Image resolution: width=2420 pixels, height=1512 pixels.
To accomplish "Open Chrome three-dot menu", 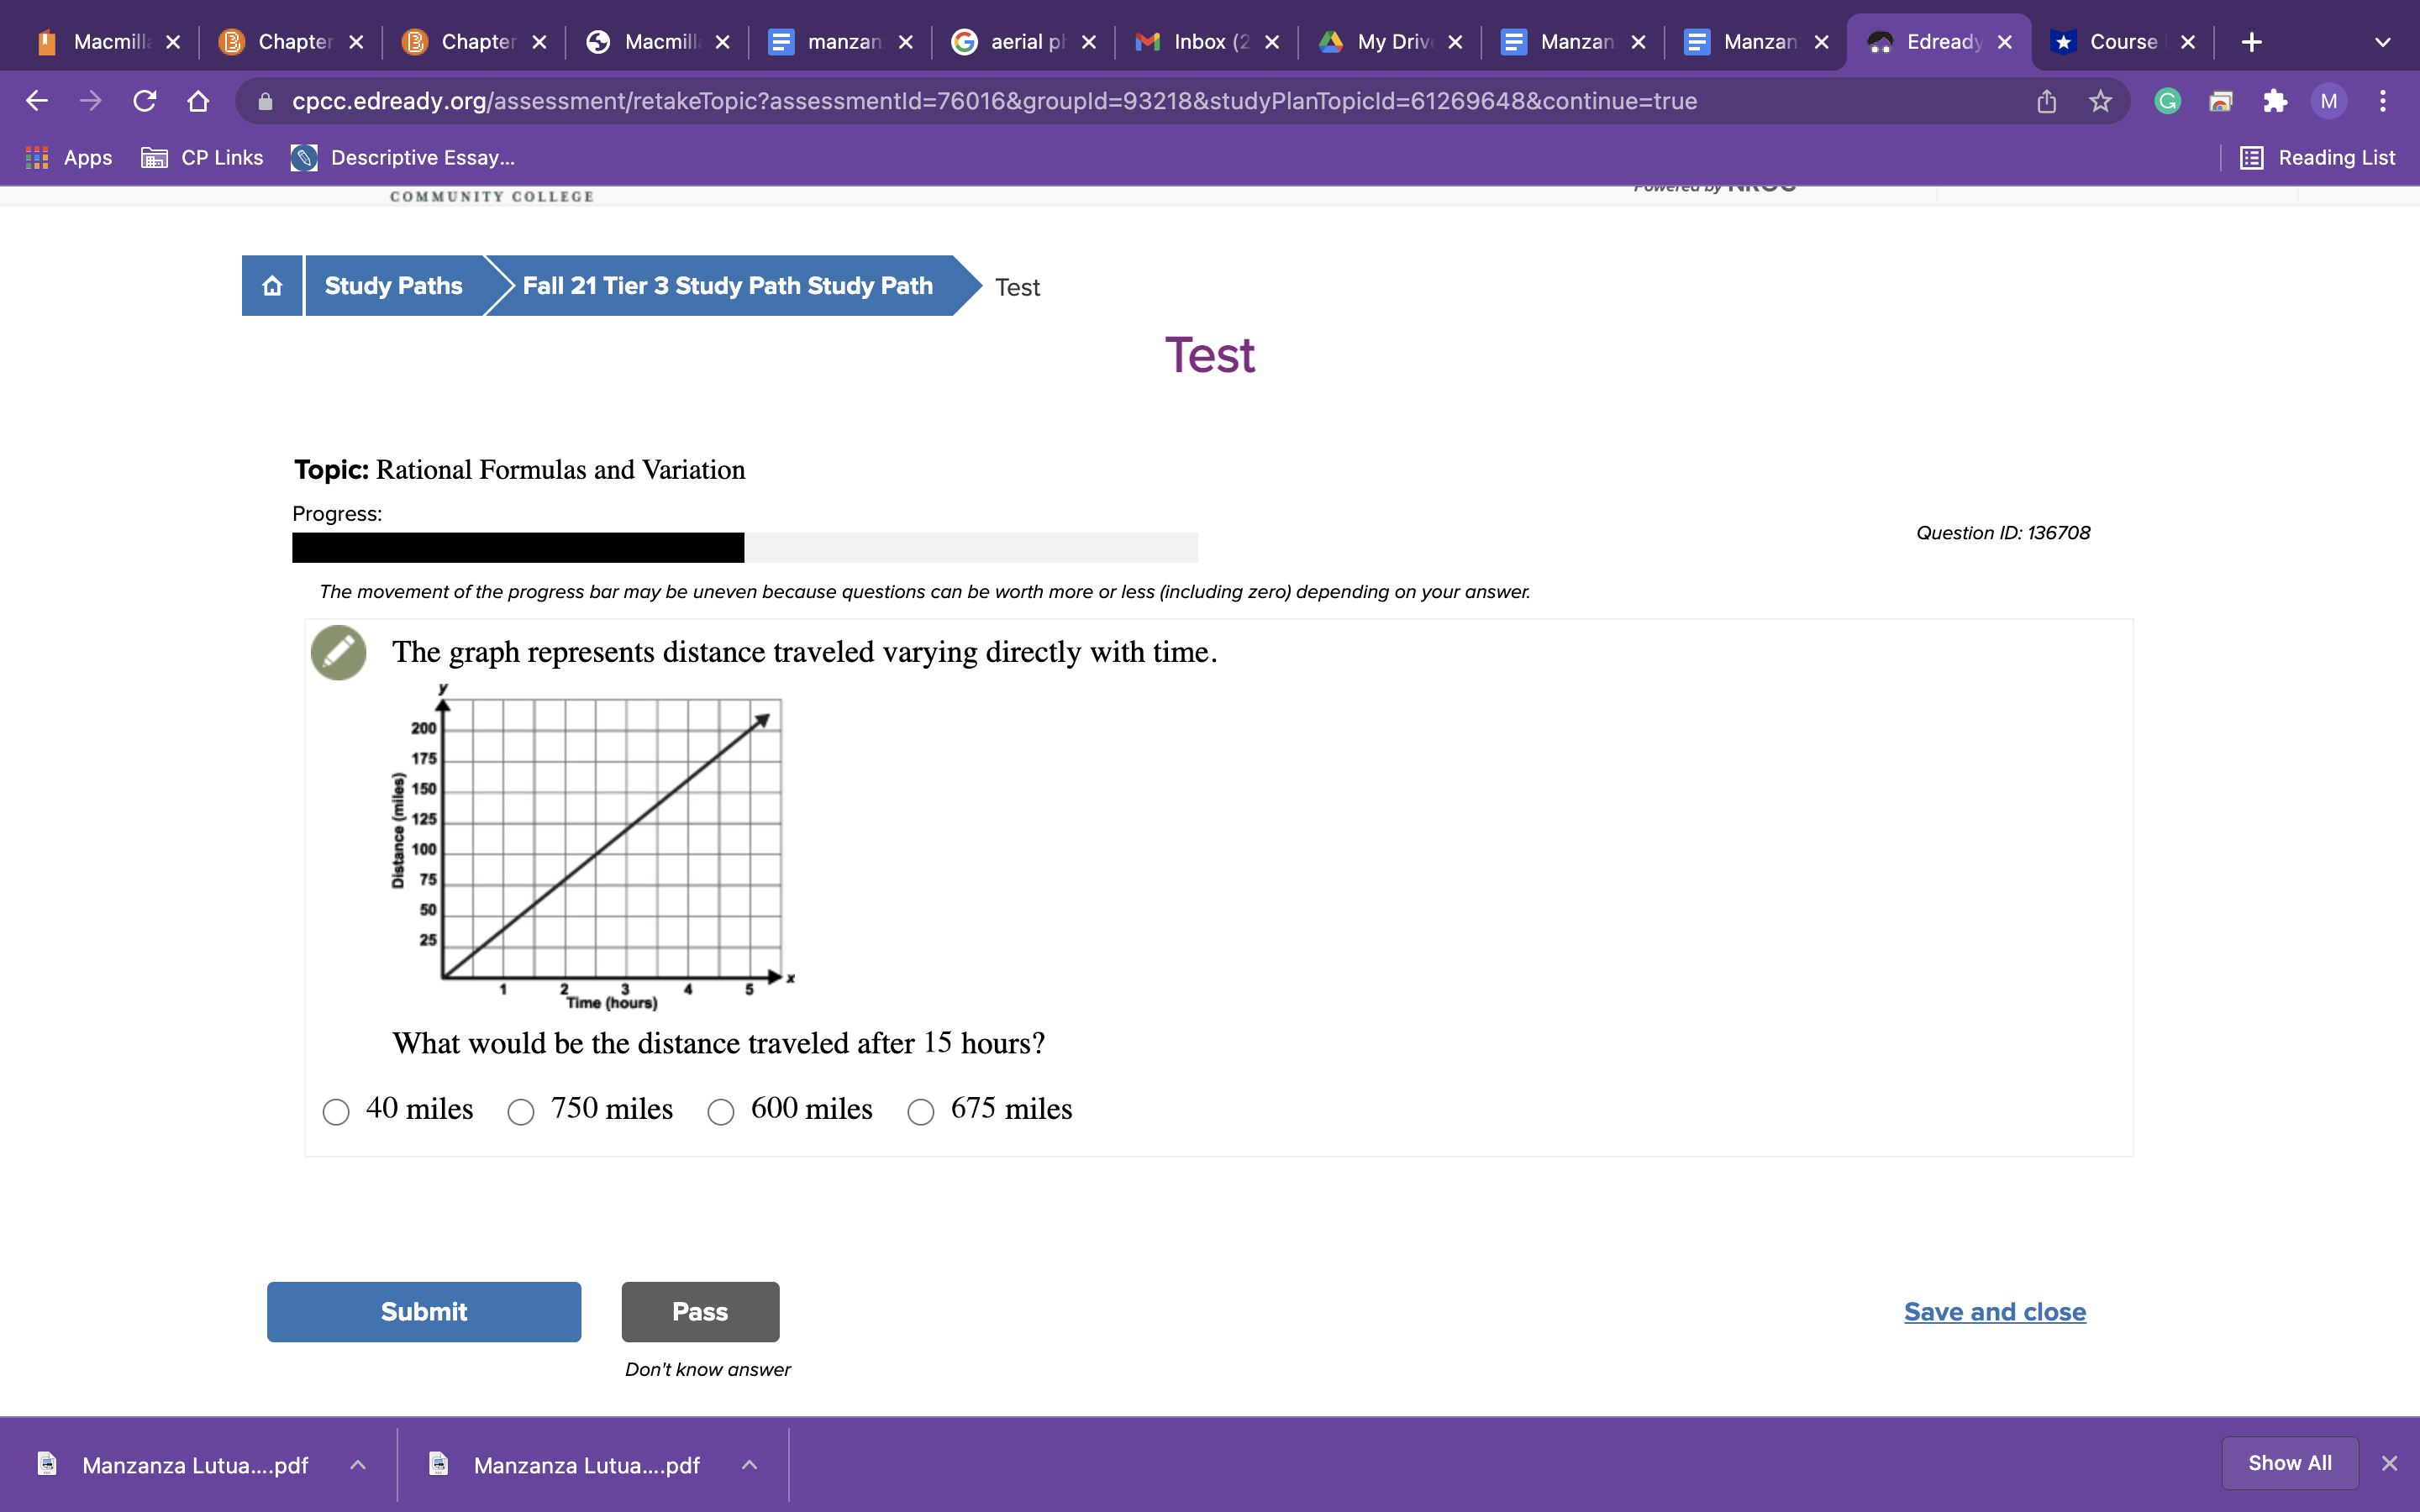I will [2383, 101].
